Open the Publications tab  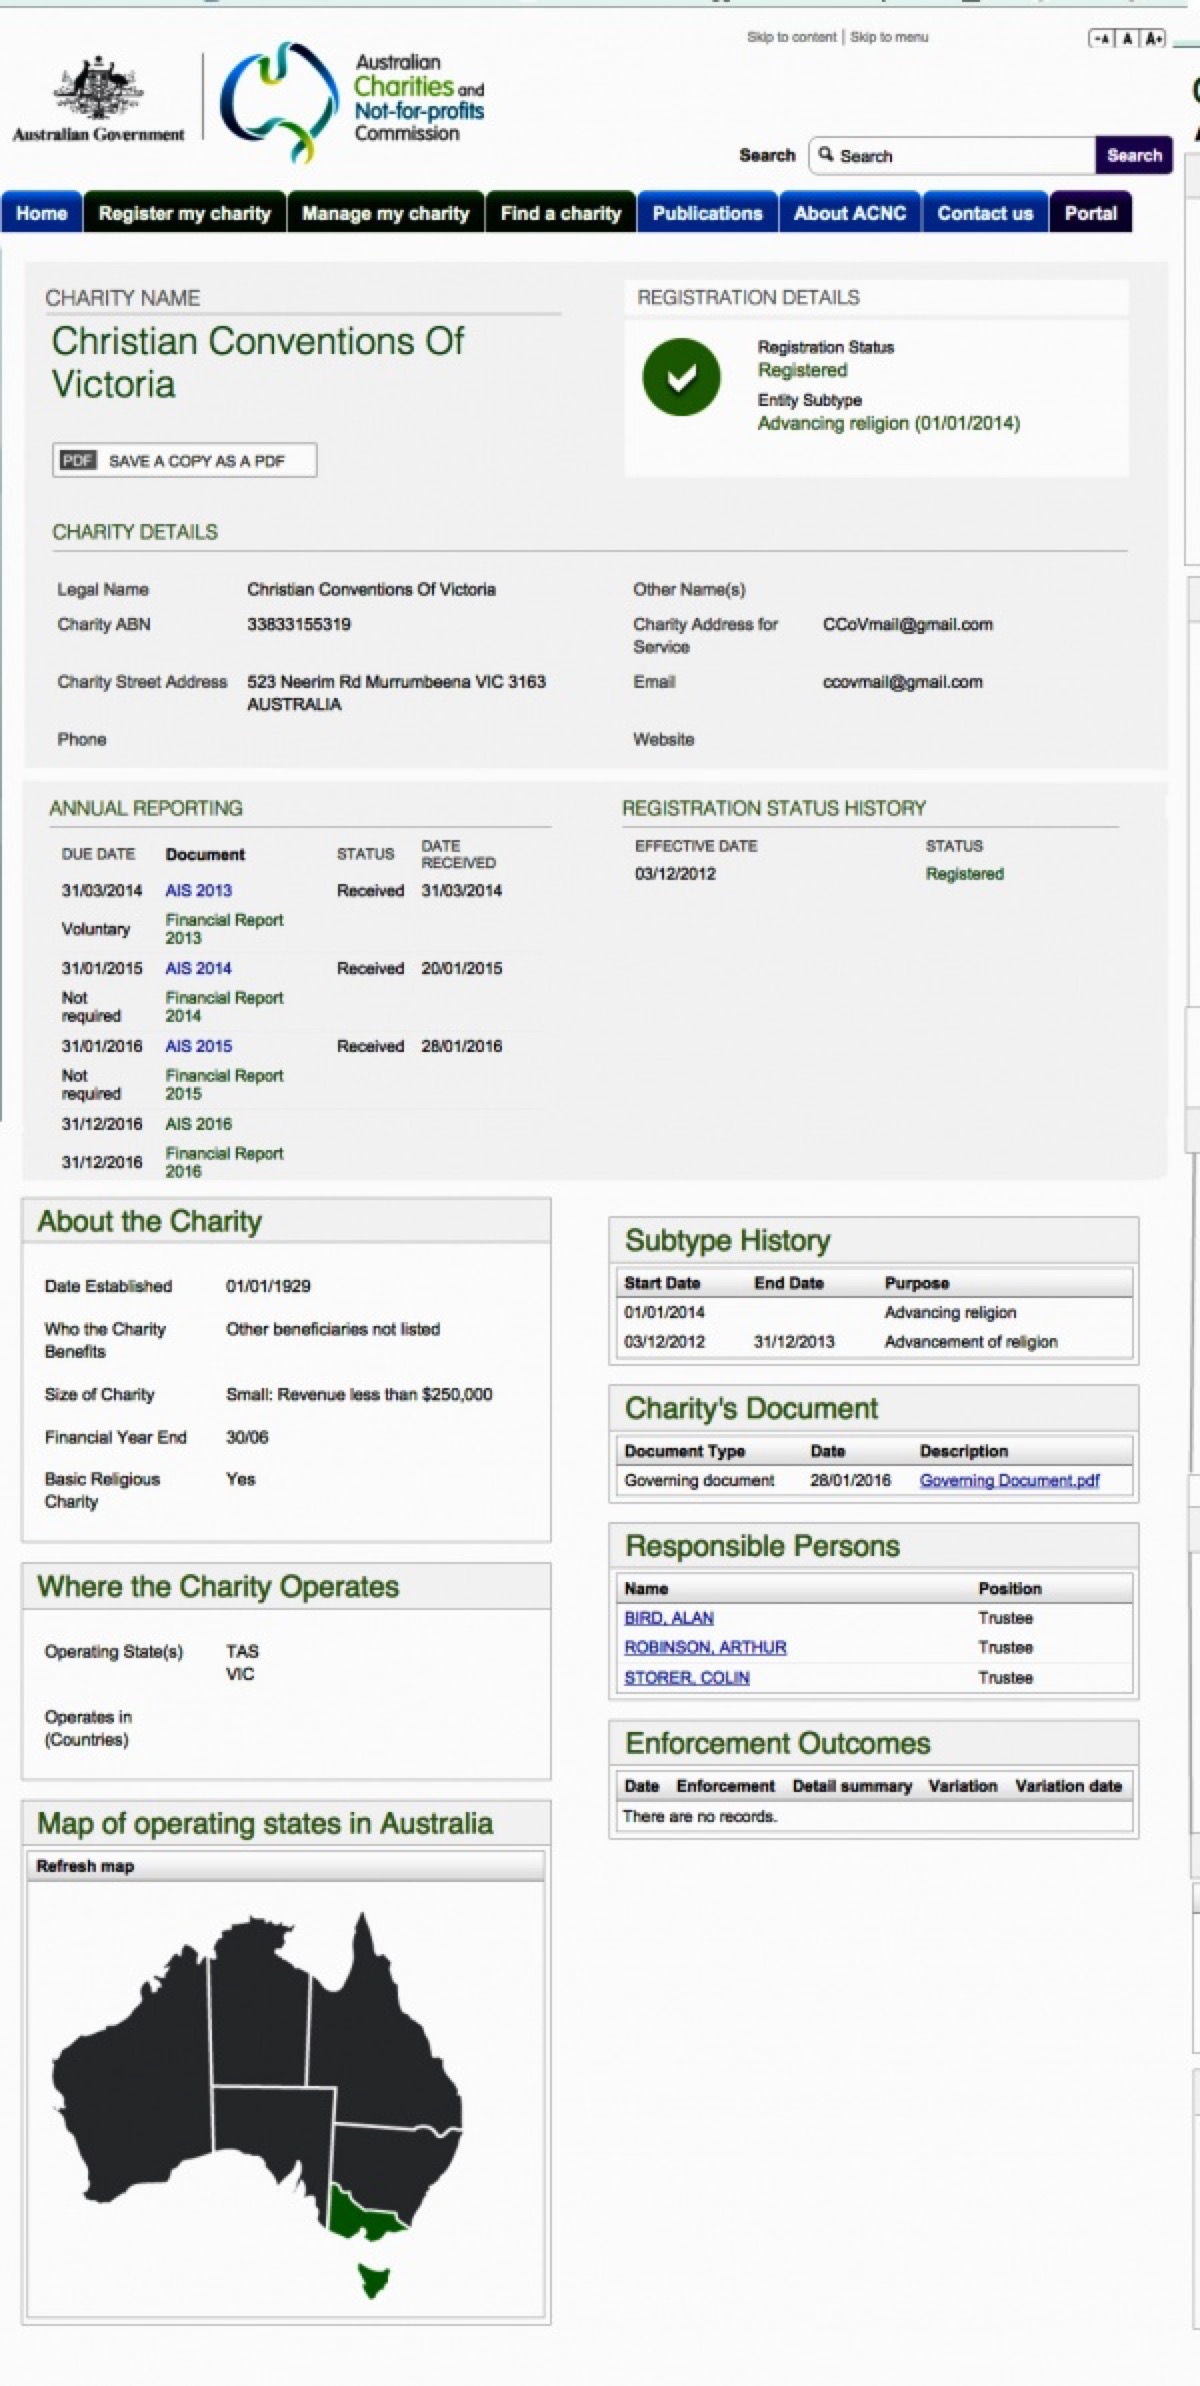(707, 213)
